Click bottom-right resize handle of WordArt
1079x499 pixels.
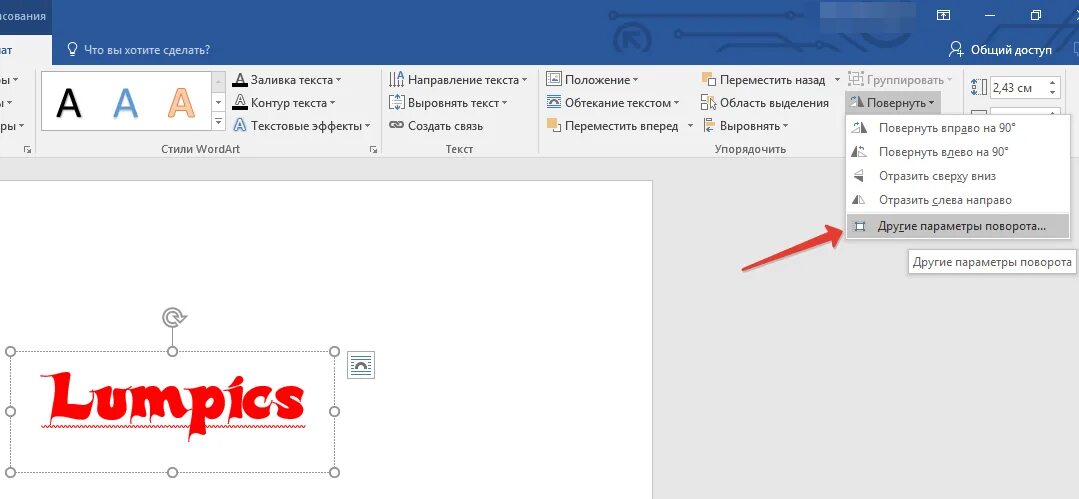coord(334,472)
